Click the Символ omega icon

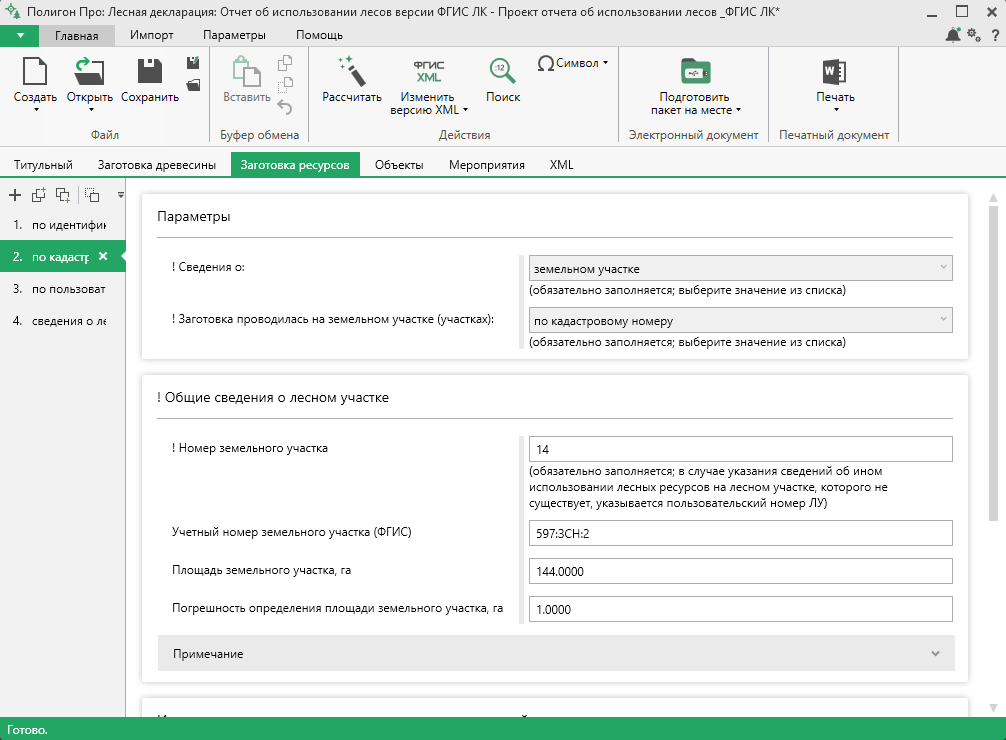pyautogui.click(x=545, y=63)
